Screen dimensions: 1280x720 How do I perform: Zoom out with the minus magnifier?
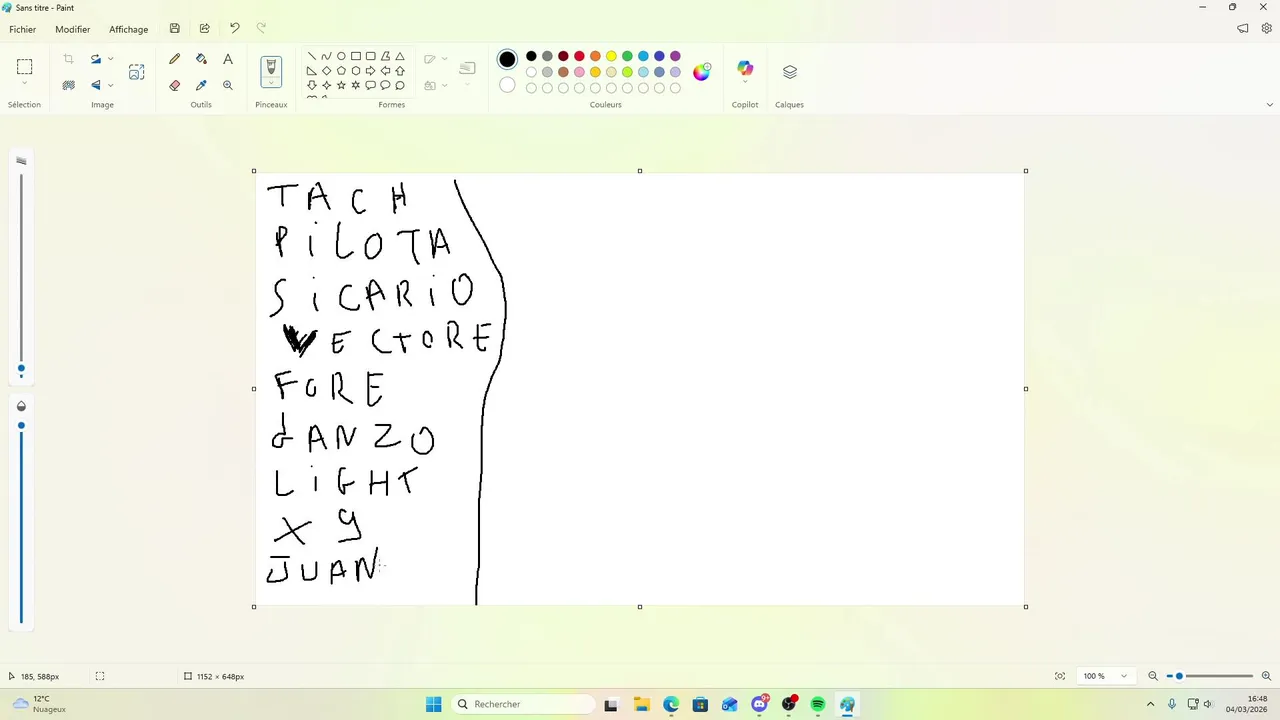coord(1153,676)
